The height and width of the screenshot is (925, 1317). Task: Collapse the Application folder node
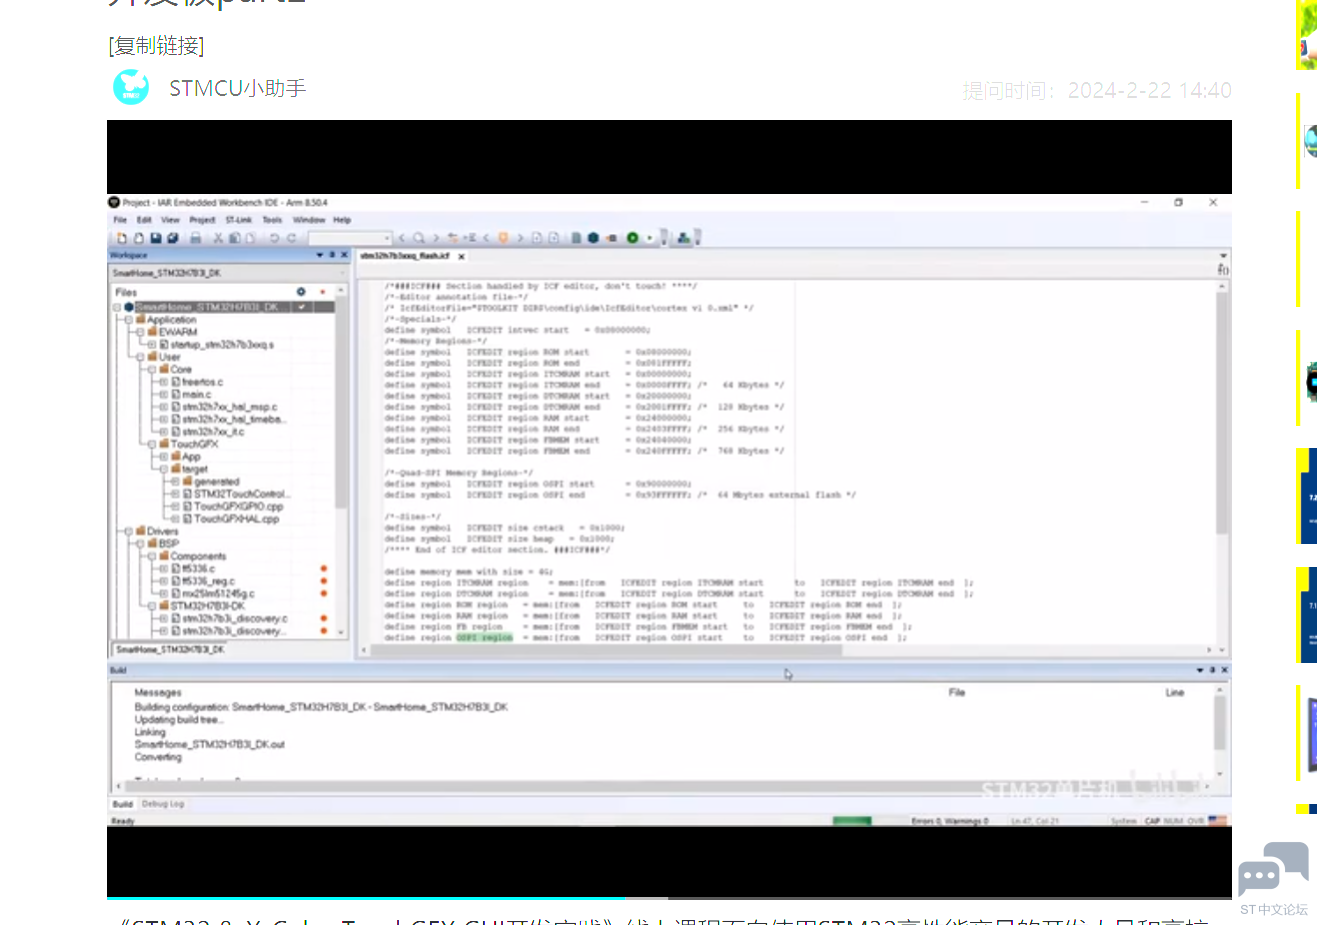[129, 320]
